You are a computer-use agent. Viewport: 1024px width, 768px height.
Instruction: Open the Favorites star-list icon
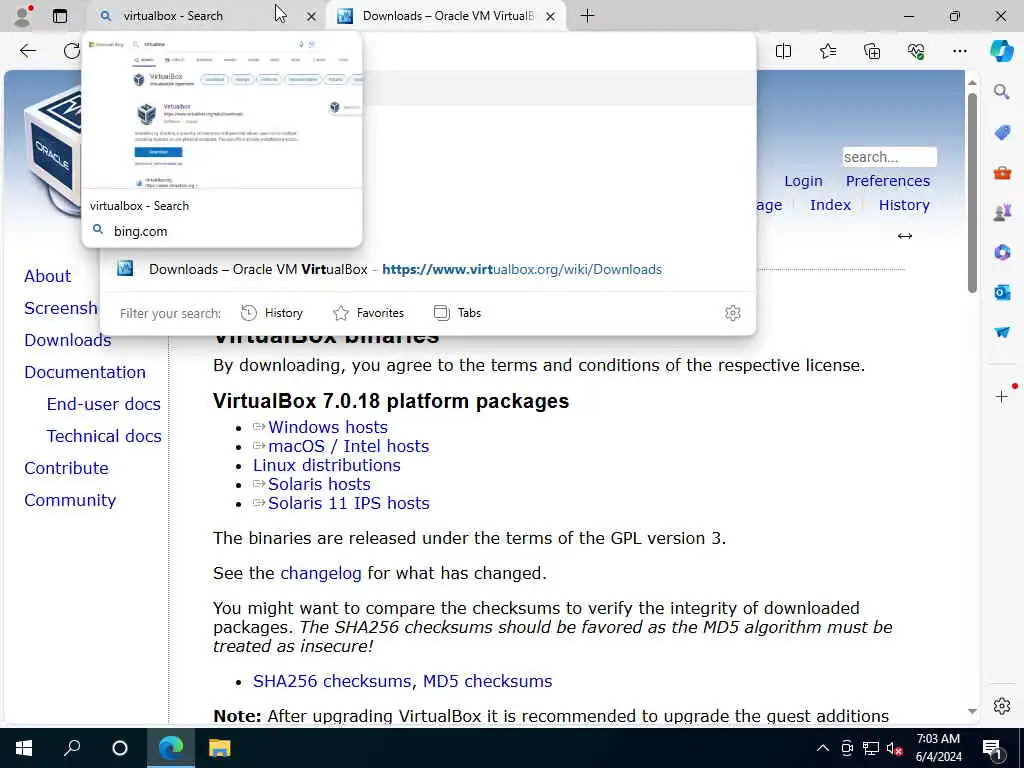827,51
